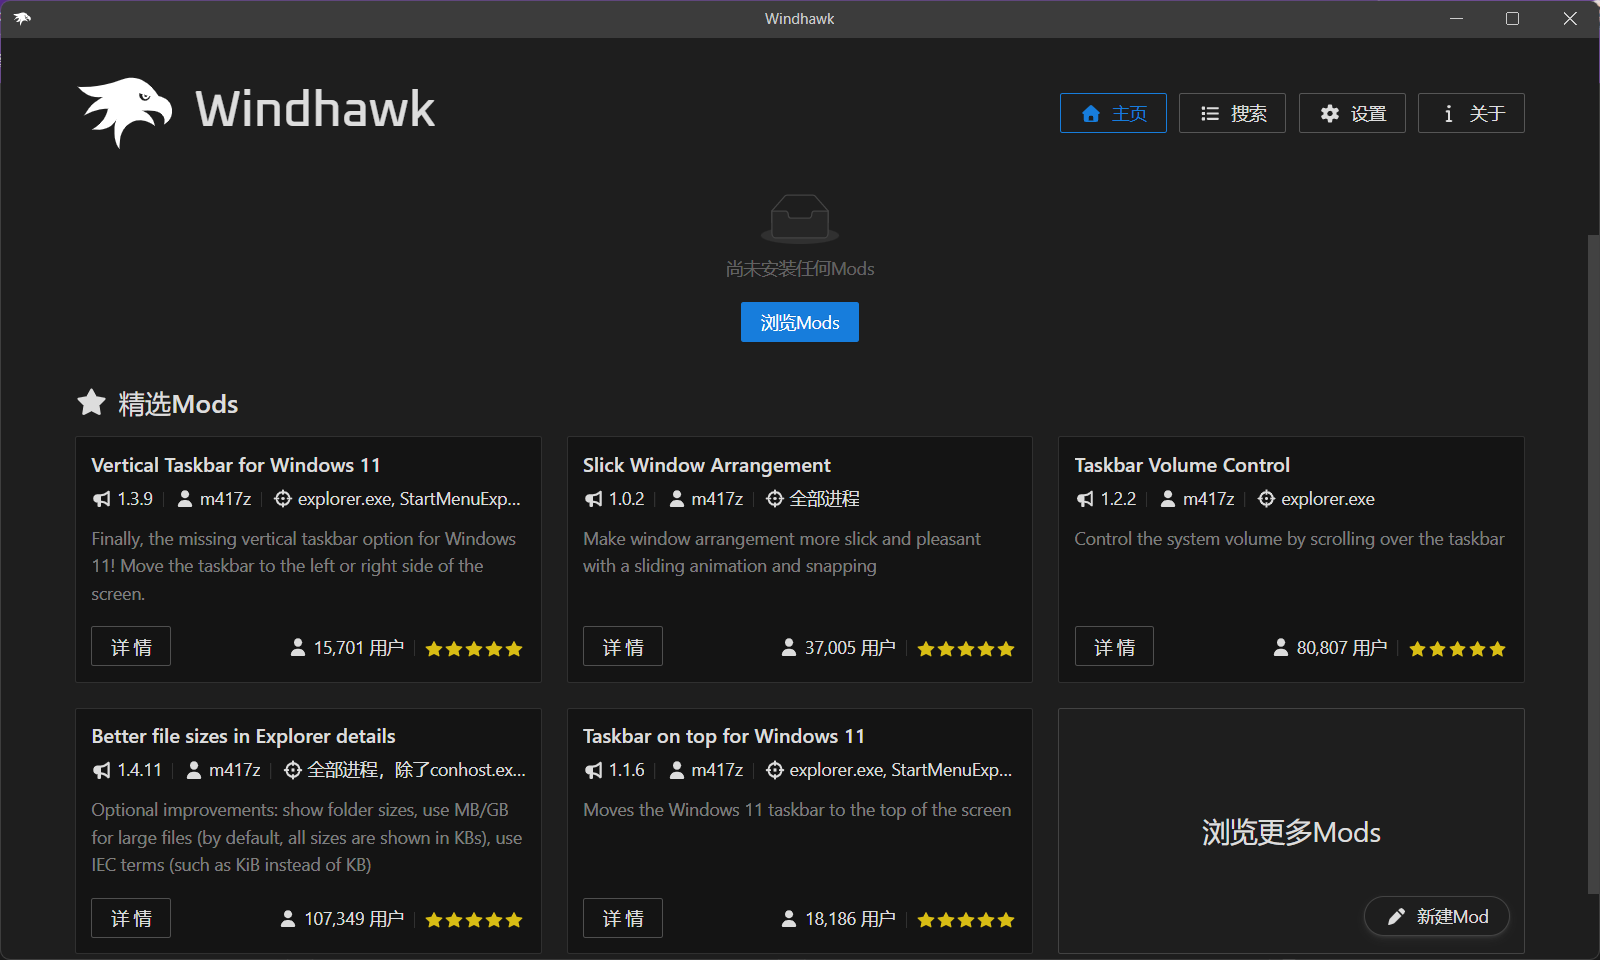The width and height of the screenshot is (1600, 960).
Task: Open the 关于 about tab
Action: click(1471, 113)
